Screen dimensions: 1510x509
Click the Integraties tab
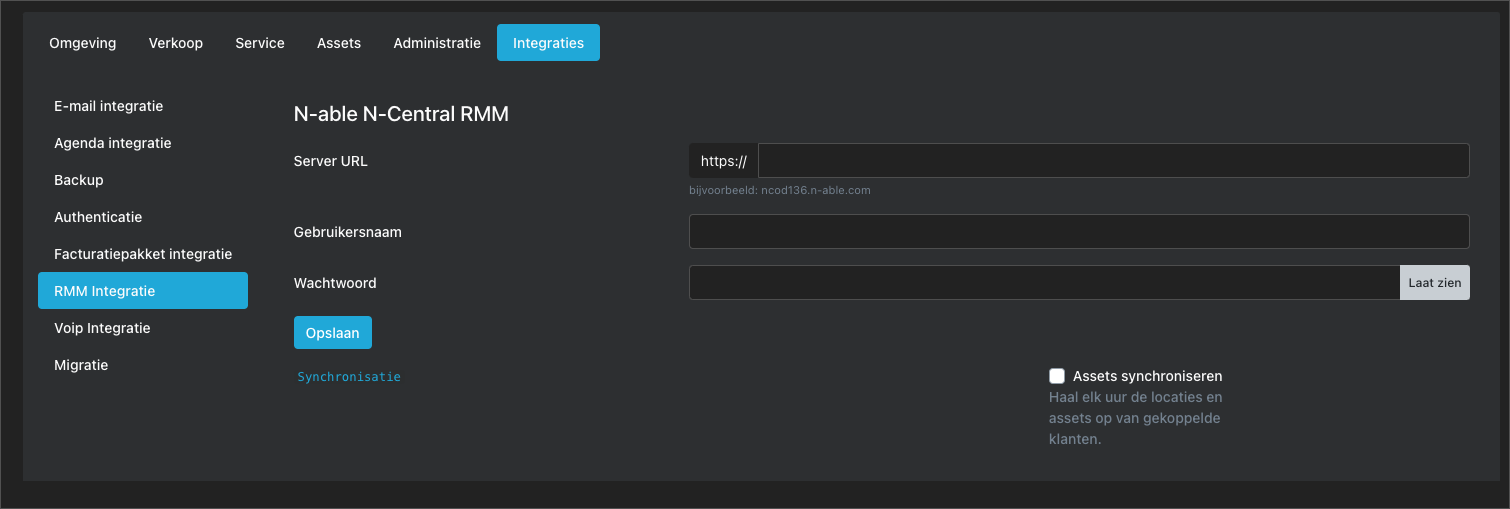pos(548,43)
